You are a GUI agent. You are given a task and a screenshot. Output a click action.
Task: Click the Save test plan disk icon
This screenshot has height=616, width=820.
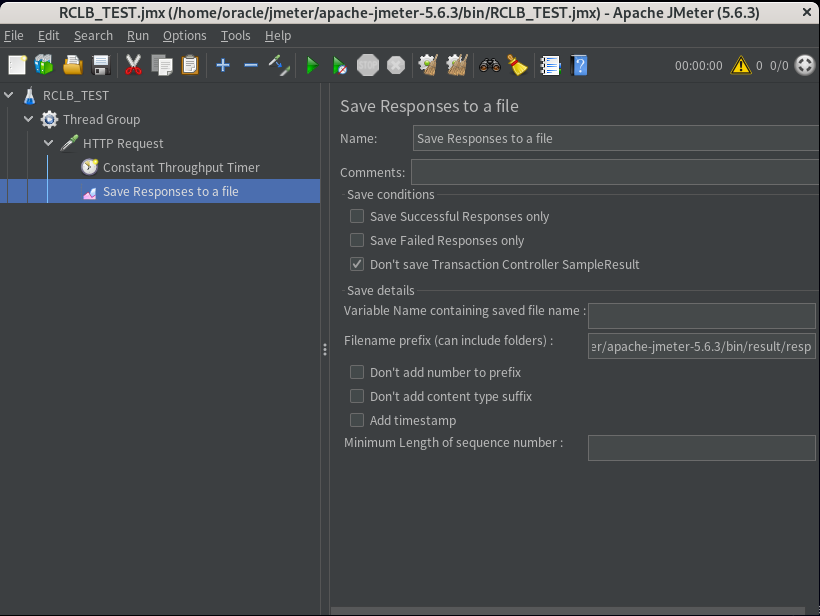100,65
